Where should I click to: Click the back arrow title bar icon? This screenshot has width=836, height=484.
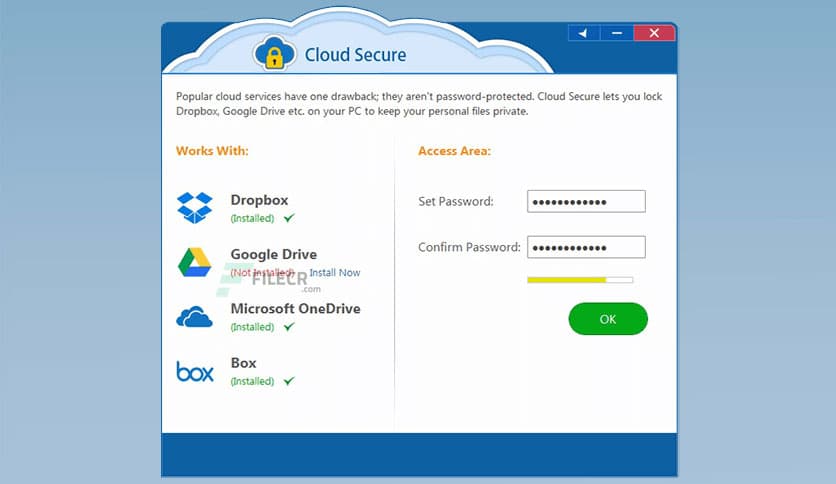tap(583, 33)
